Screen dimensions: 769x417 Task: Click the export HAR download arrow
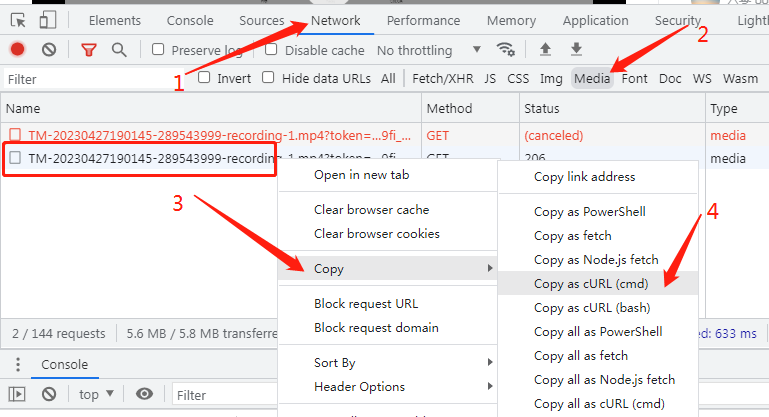click(x=576, y=50)
